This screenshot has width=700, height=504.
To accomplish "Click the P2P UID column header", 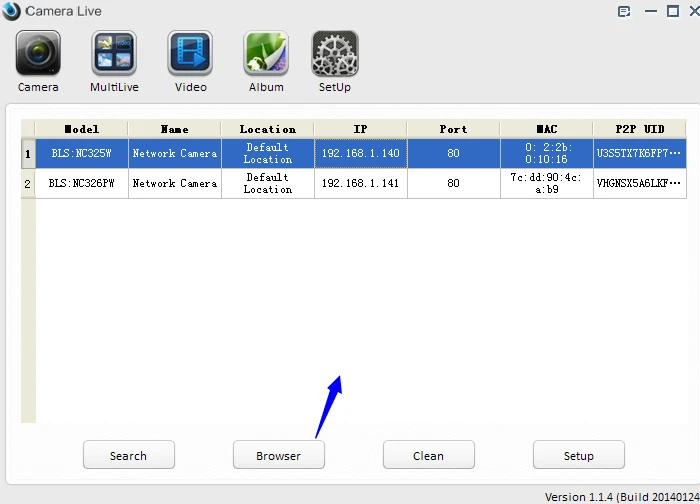I will point(639,129).
